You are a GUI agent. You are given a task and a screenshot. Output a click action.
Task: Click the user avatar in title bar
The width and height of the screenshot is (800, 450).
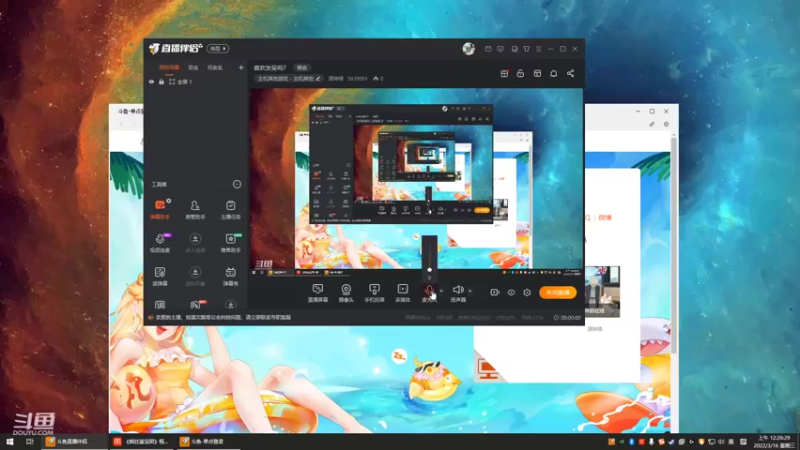[468, 48]
